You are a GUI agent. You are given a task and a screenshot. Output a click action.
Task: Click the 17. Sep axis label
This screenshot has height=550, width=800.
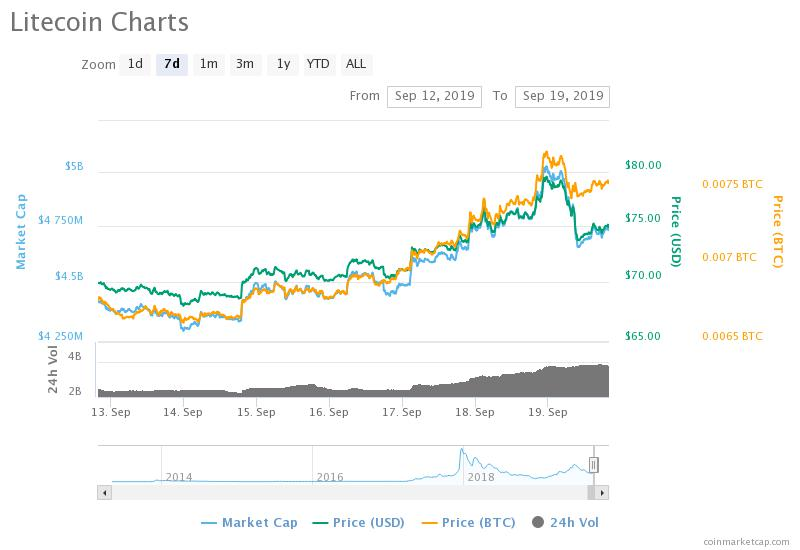[402, 412]
